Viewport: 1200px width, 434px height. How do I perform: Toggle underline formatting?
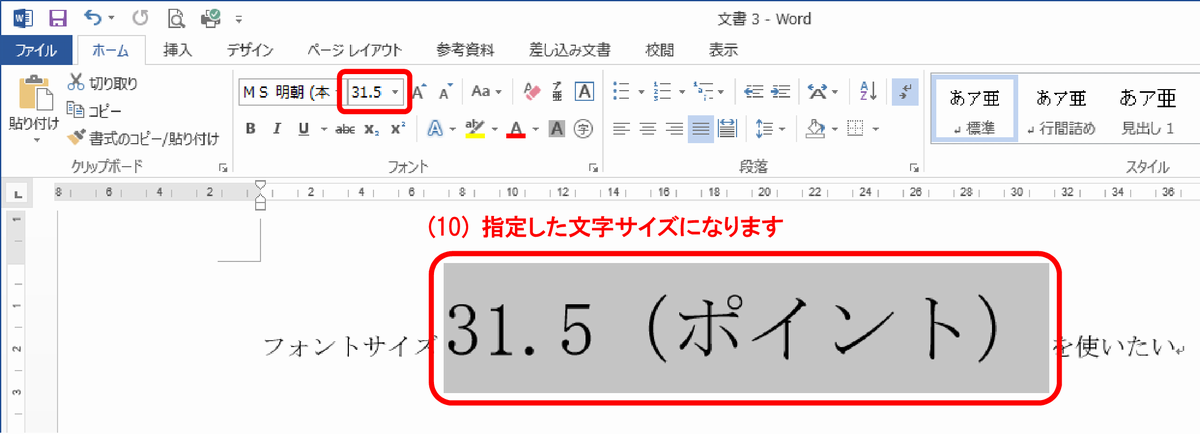(302, 128)
